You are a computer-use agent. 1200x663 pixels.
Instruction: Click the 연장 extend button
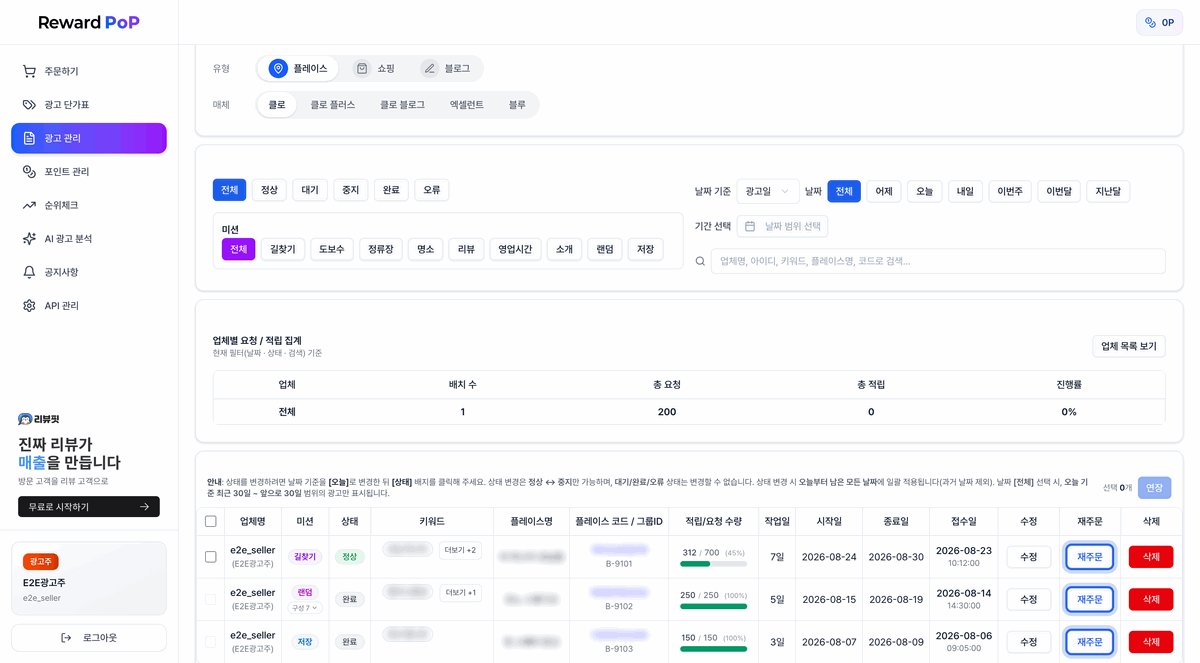(1154, 488)
